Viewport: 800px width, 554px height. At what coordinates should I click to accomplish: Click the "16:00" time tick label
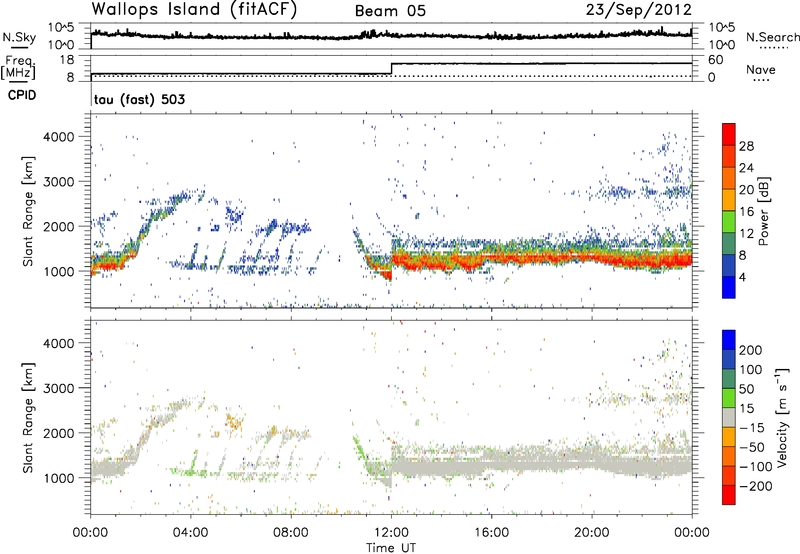pos(491,533)
